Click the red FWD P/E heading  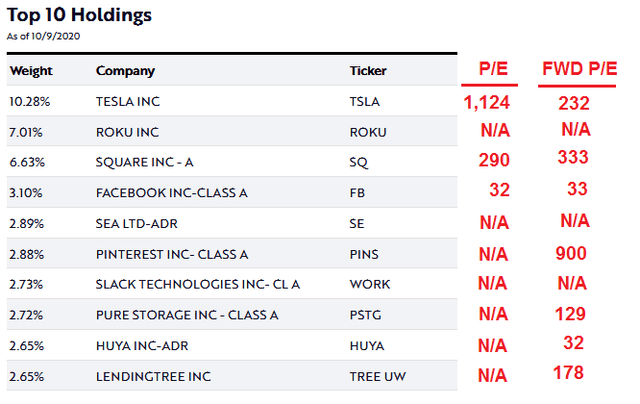pos(580,69)
